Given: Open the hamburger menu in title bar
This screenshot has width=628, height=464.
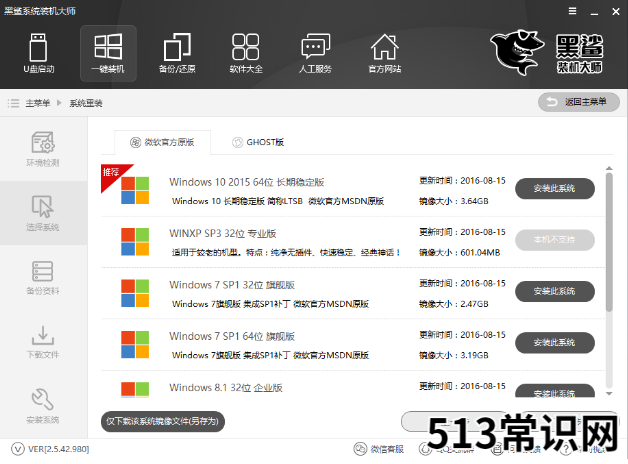Looking at the screenshot, I should tap(572, 11).
